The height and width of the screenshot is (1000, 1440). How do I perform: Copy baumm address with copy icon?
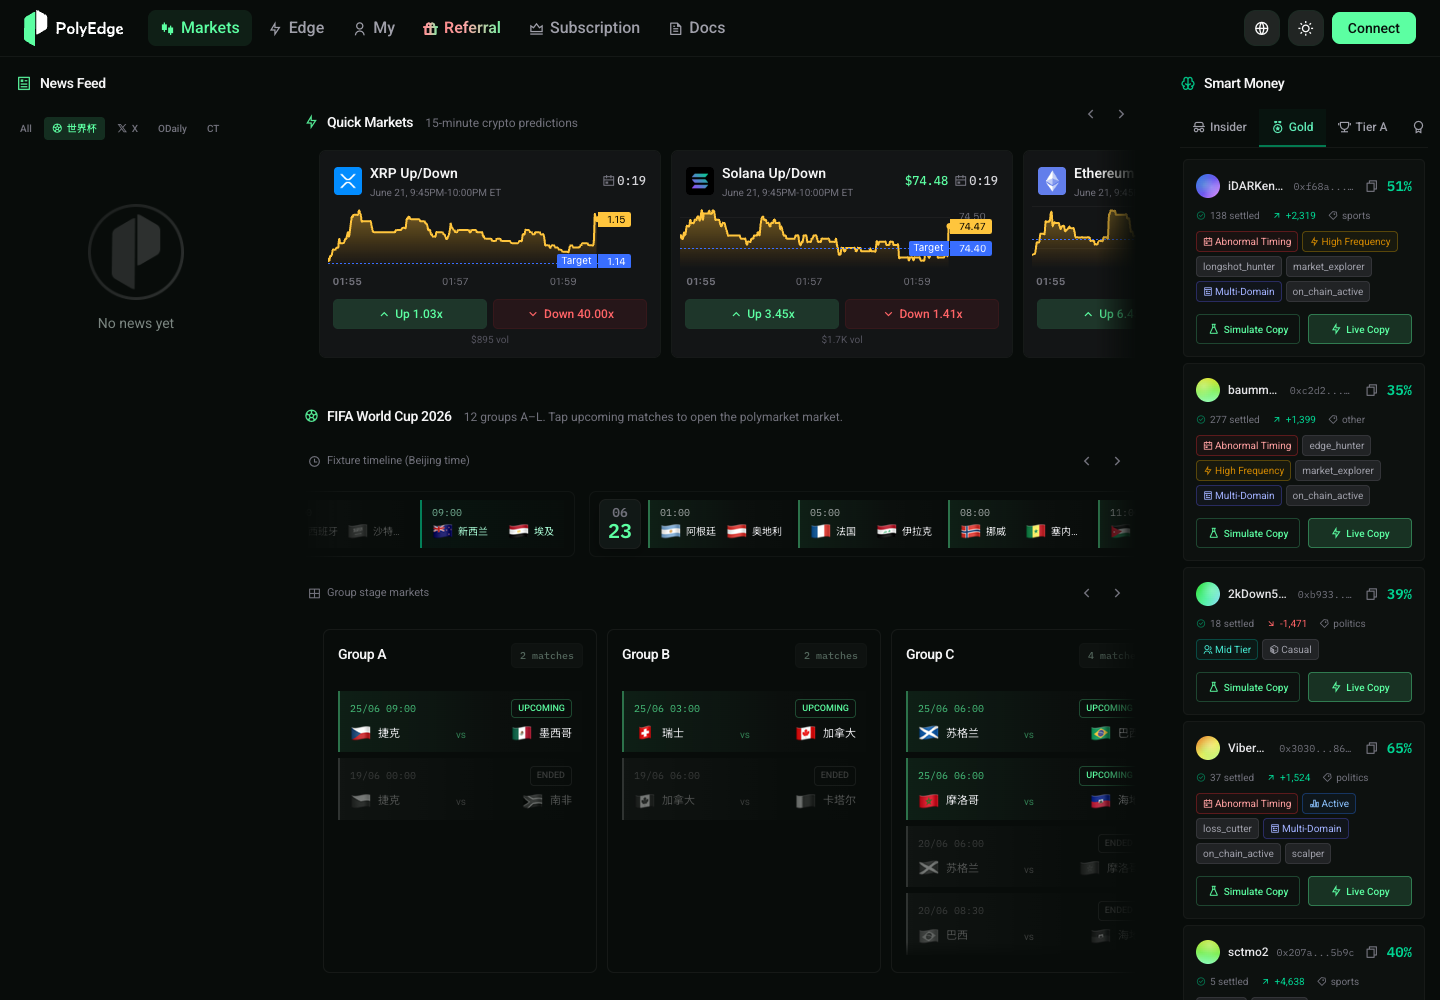click(1372, 390)
